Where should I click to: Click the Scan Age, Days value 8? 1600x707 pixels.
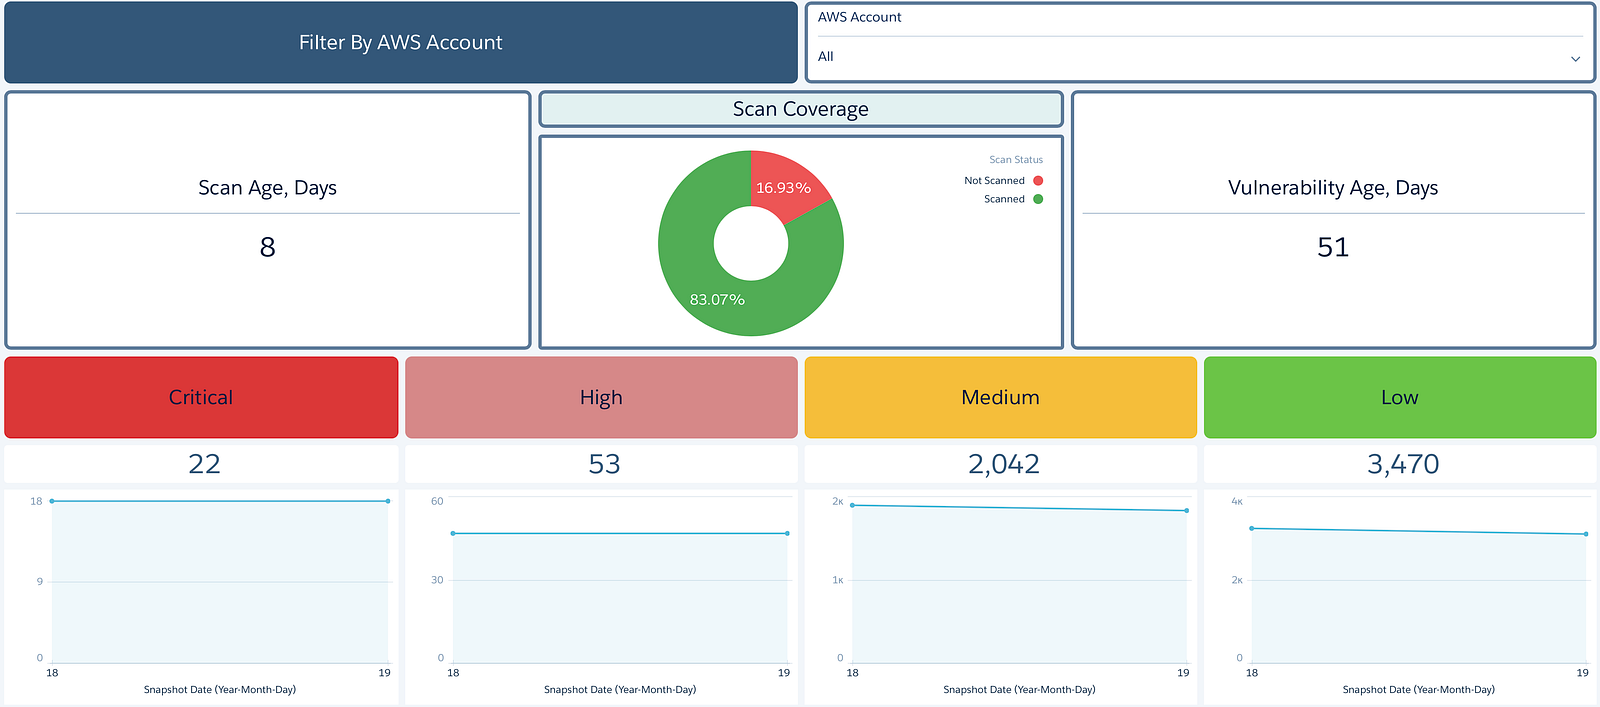pos(267,247)
